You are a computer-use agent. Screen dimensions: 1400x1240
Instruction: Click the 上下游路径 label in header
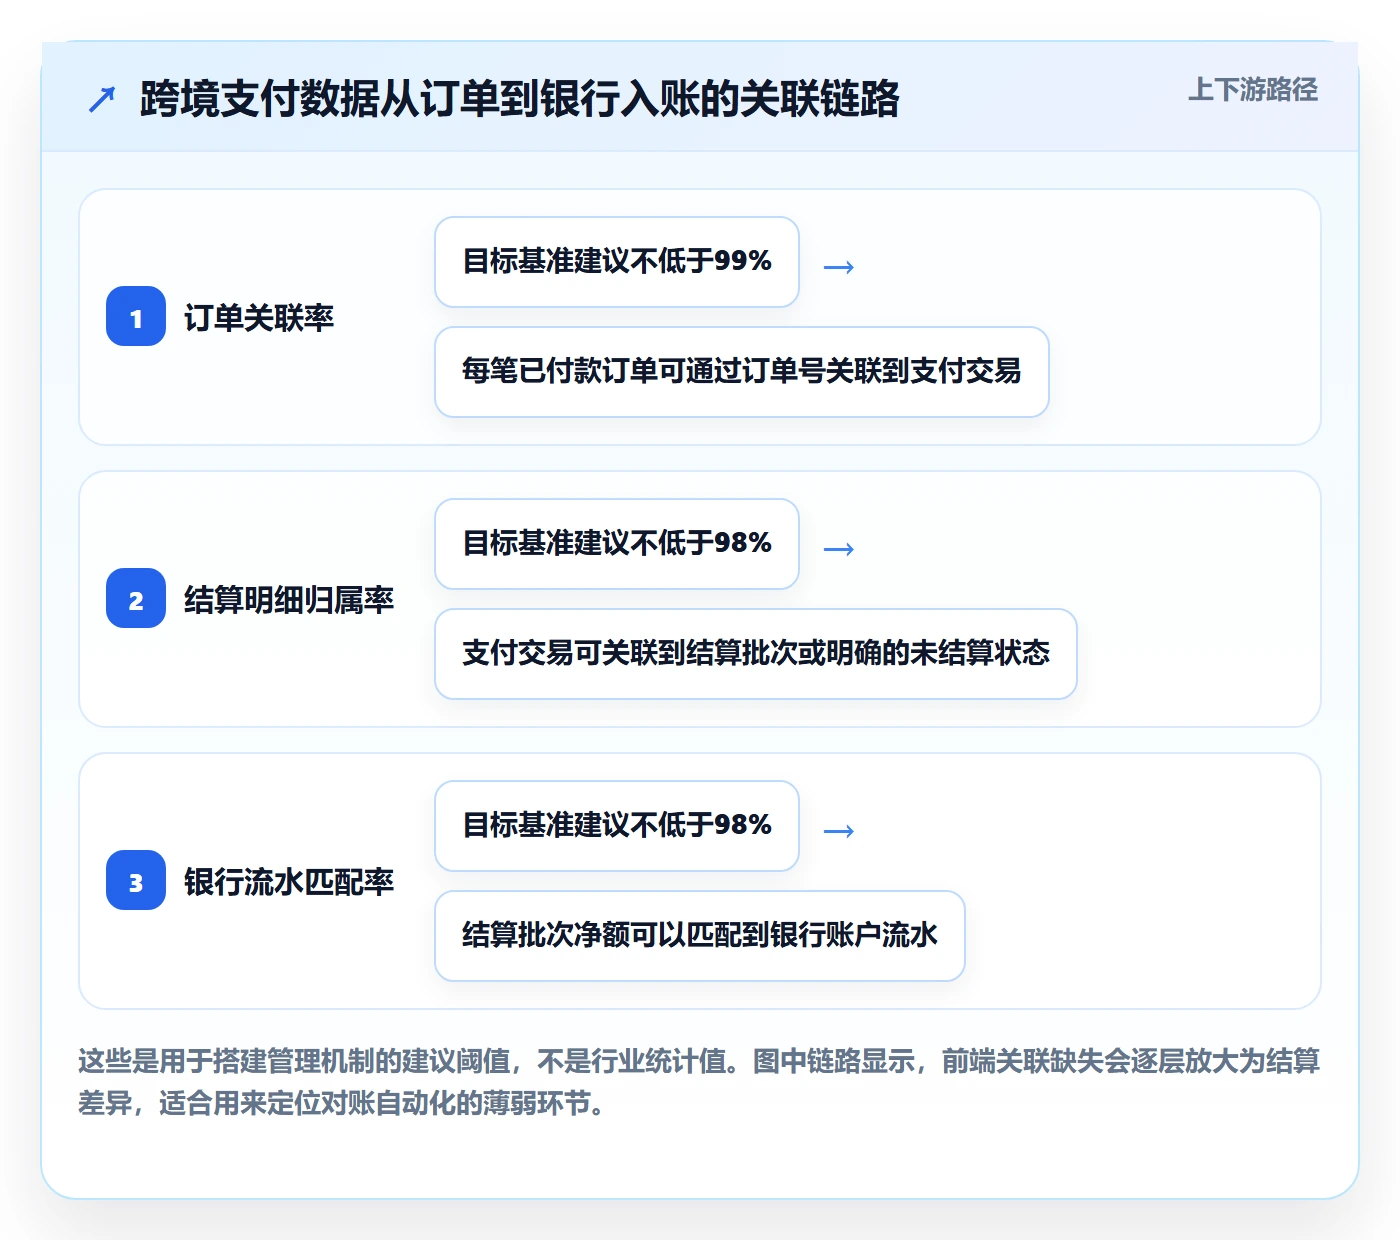coord(1252,90)
